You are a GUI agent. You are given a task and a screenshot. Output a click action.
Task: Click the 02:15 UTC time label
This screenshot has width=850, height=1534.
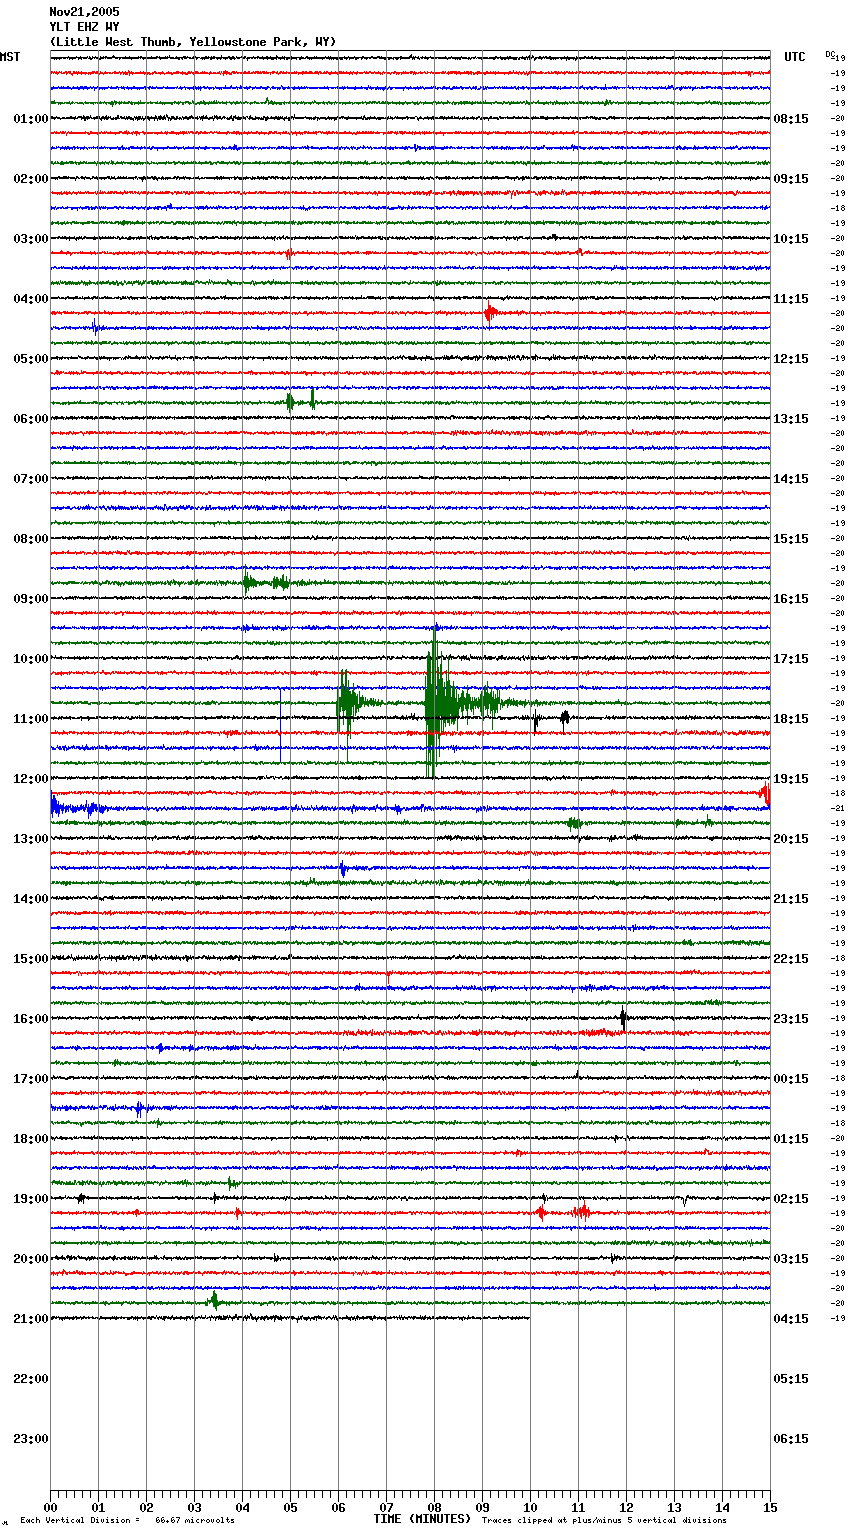pos(791,1199)
